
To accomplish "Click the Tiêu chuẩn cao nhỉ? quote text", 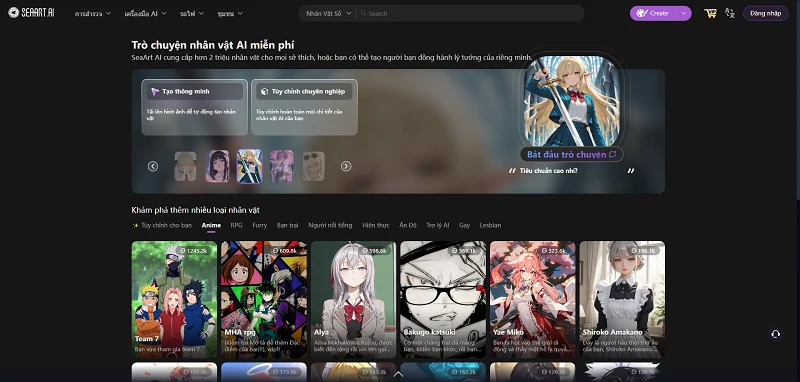I will (x=548, y=171).
